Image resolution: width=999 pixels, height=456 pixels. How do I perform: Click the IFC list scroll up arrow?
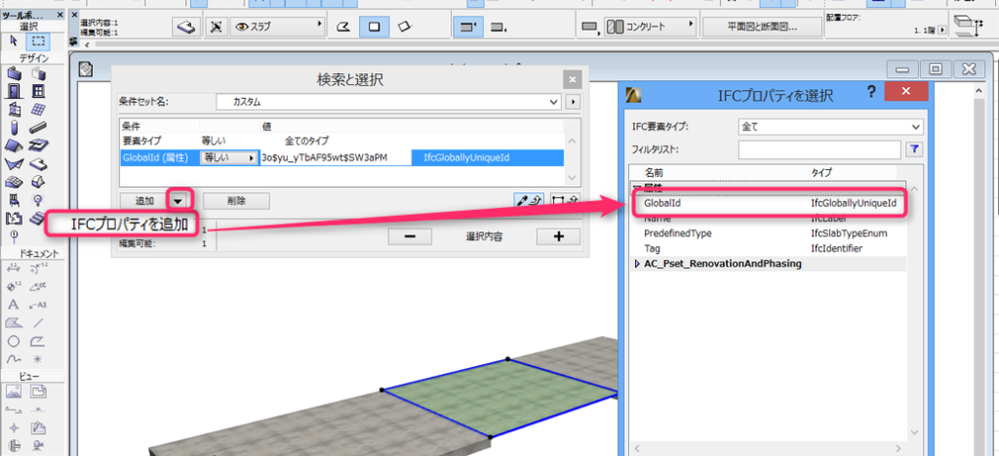click(x=913, y=189)
